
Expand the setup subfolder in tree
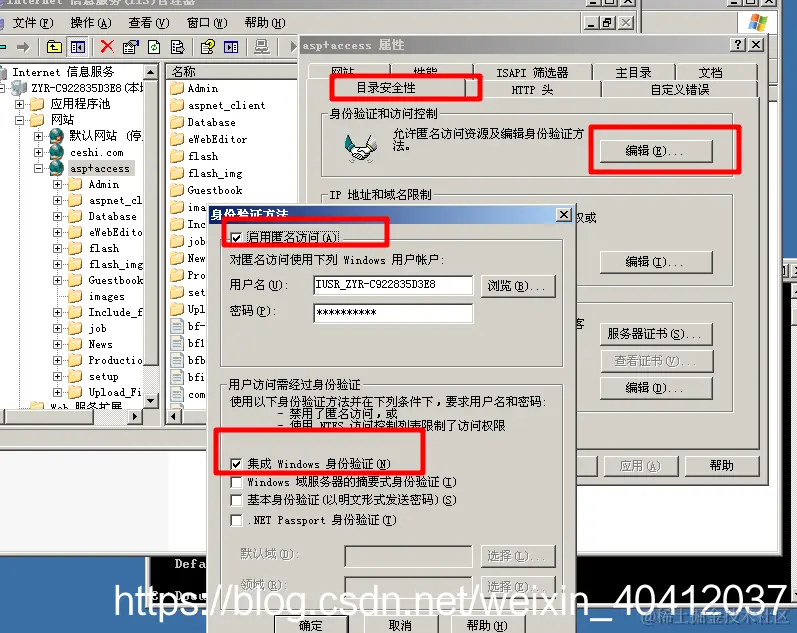click(57, 376)
